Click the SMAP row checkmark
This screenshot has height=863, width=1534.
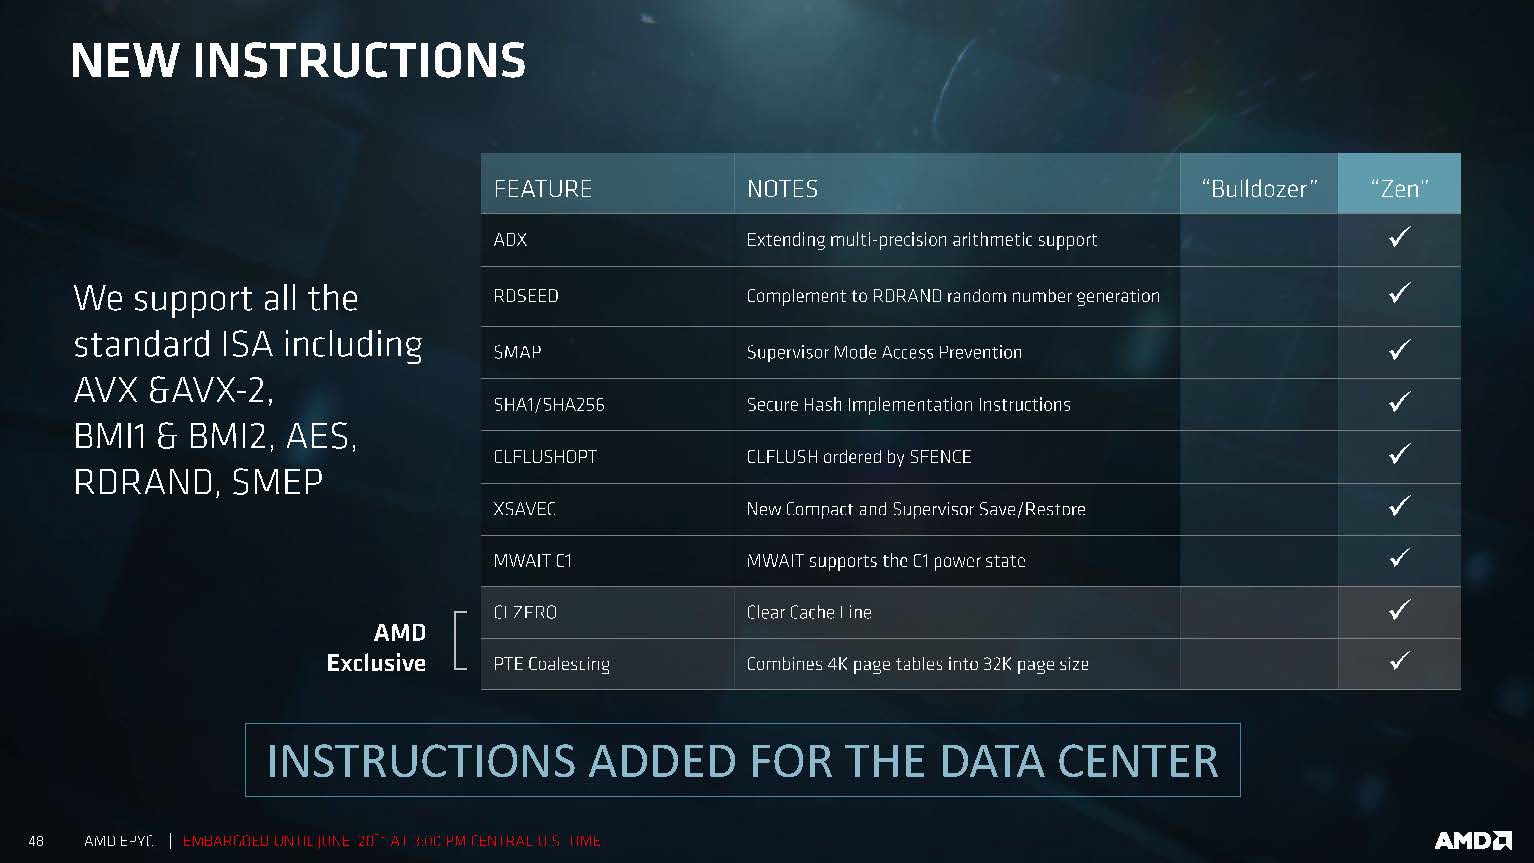(1400, 349)
